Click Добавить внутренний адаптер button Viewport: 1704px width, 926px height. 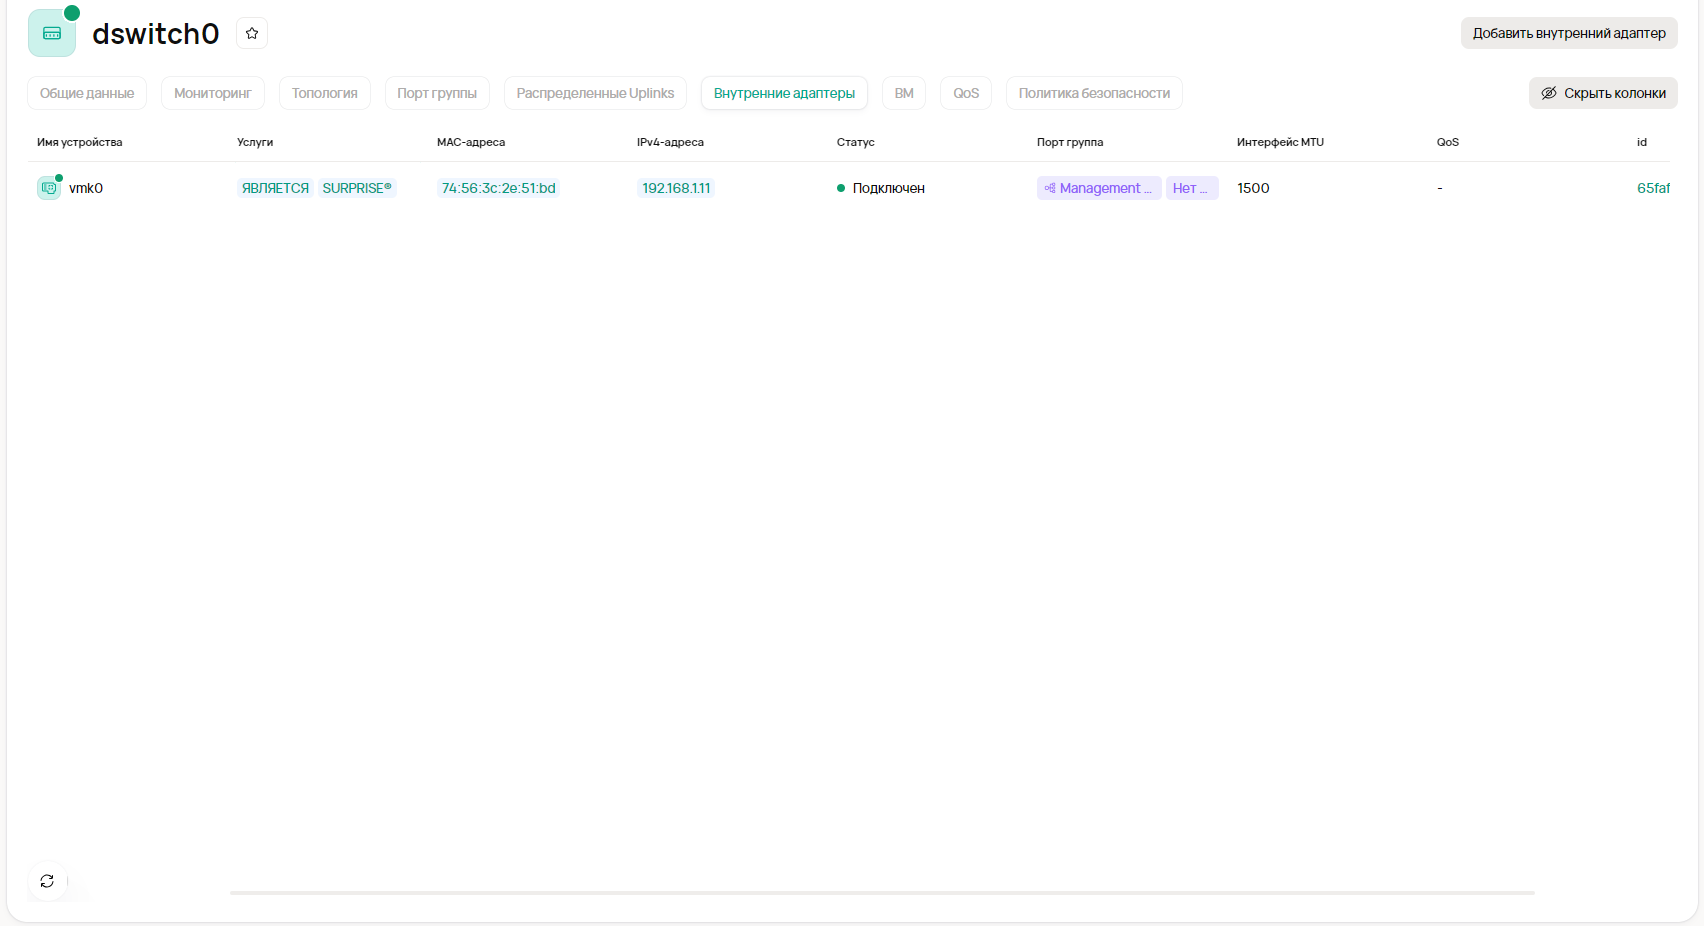1568,33
